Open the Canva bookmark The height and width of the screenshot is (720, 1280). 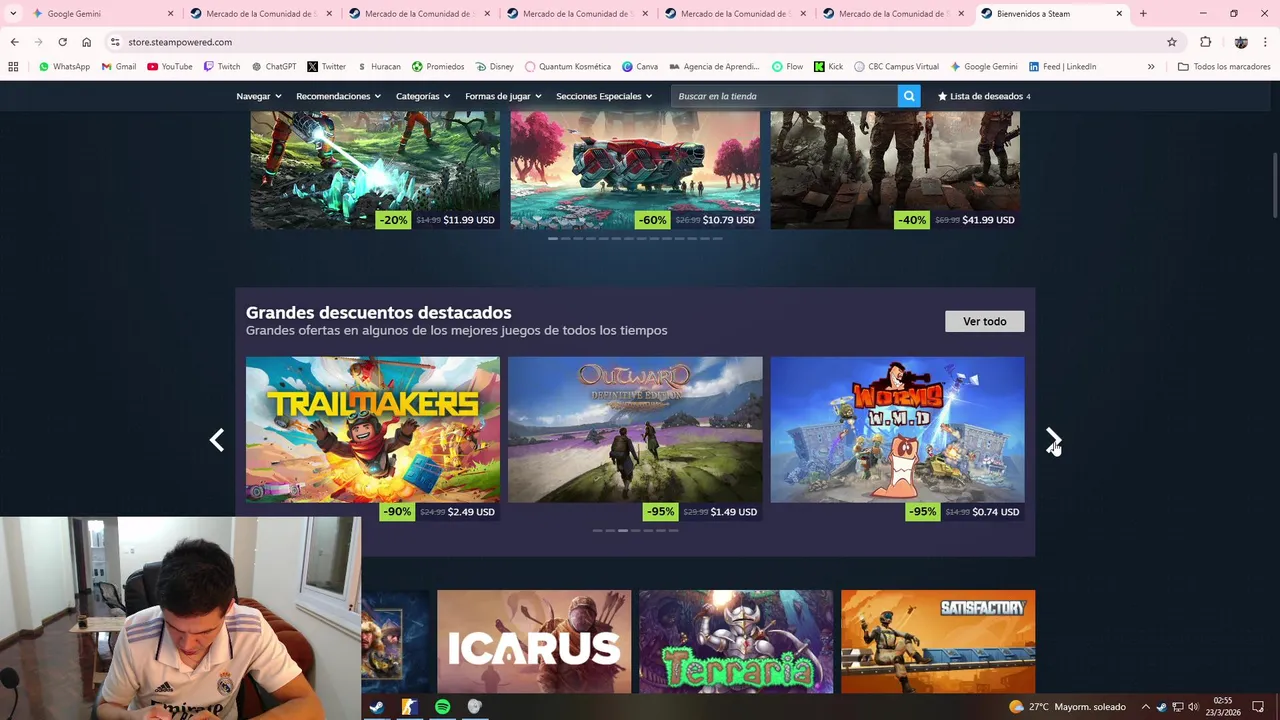click(x=639, y=67)
